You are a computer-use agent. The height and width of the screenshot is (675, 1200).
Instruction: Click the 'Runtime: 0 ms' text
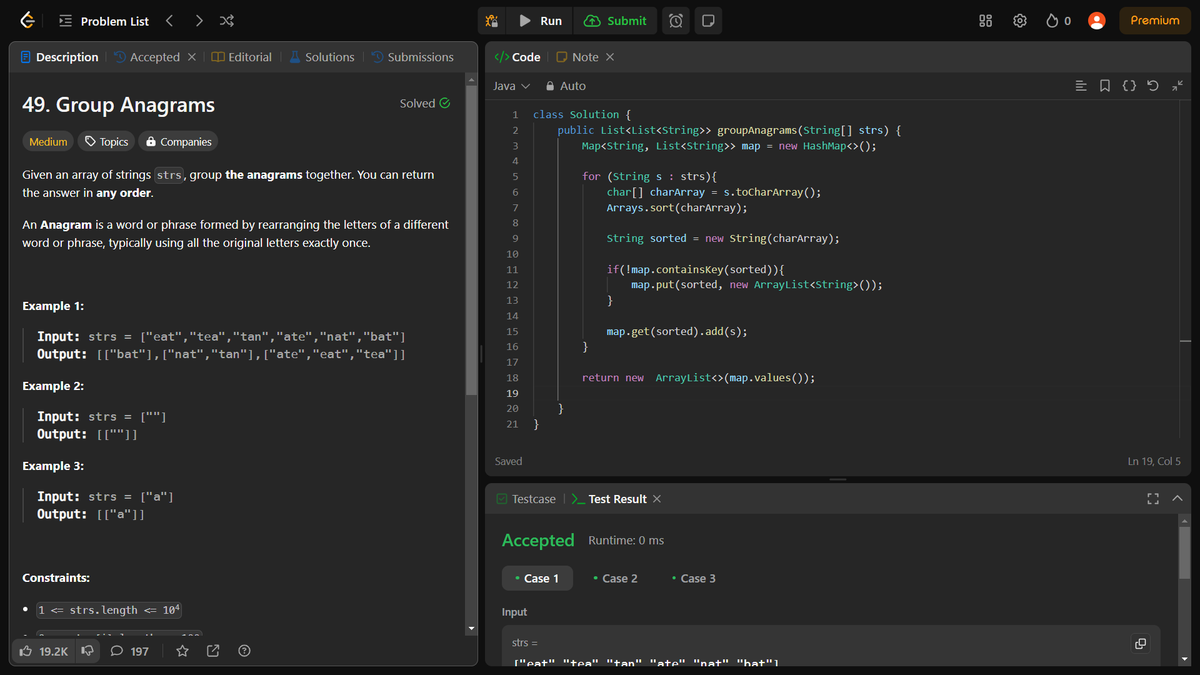pos(626,540)
